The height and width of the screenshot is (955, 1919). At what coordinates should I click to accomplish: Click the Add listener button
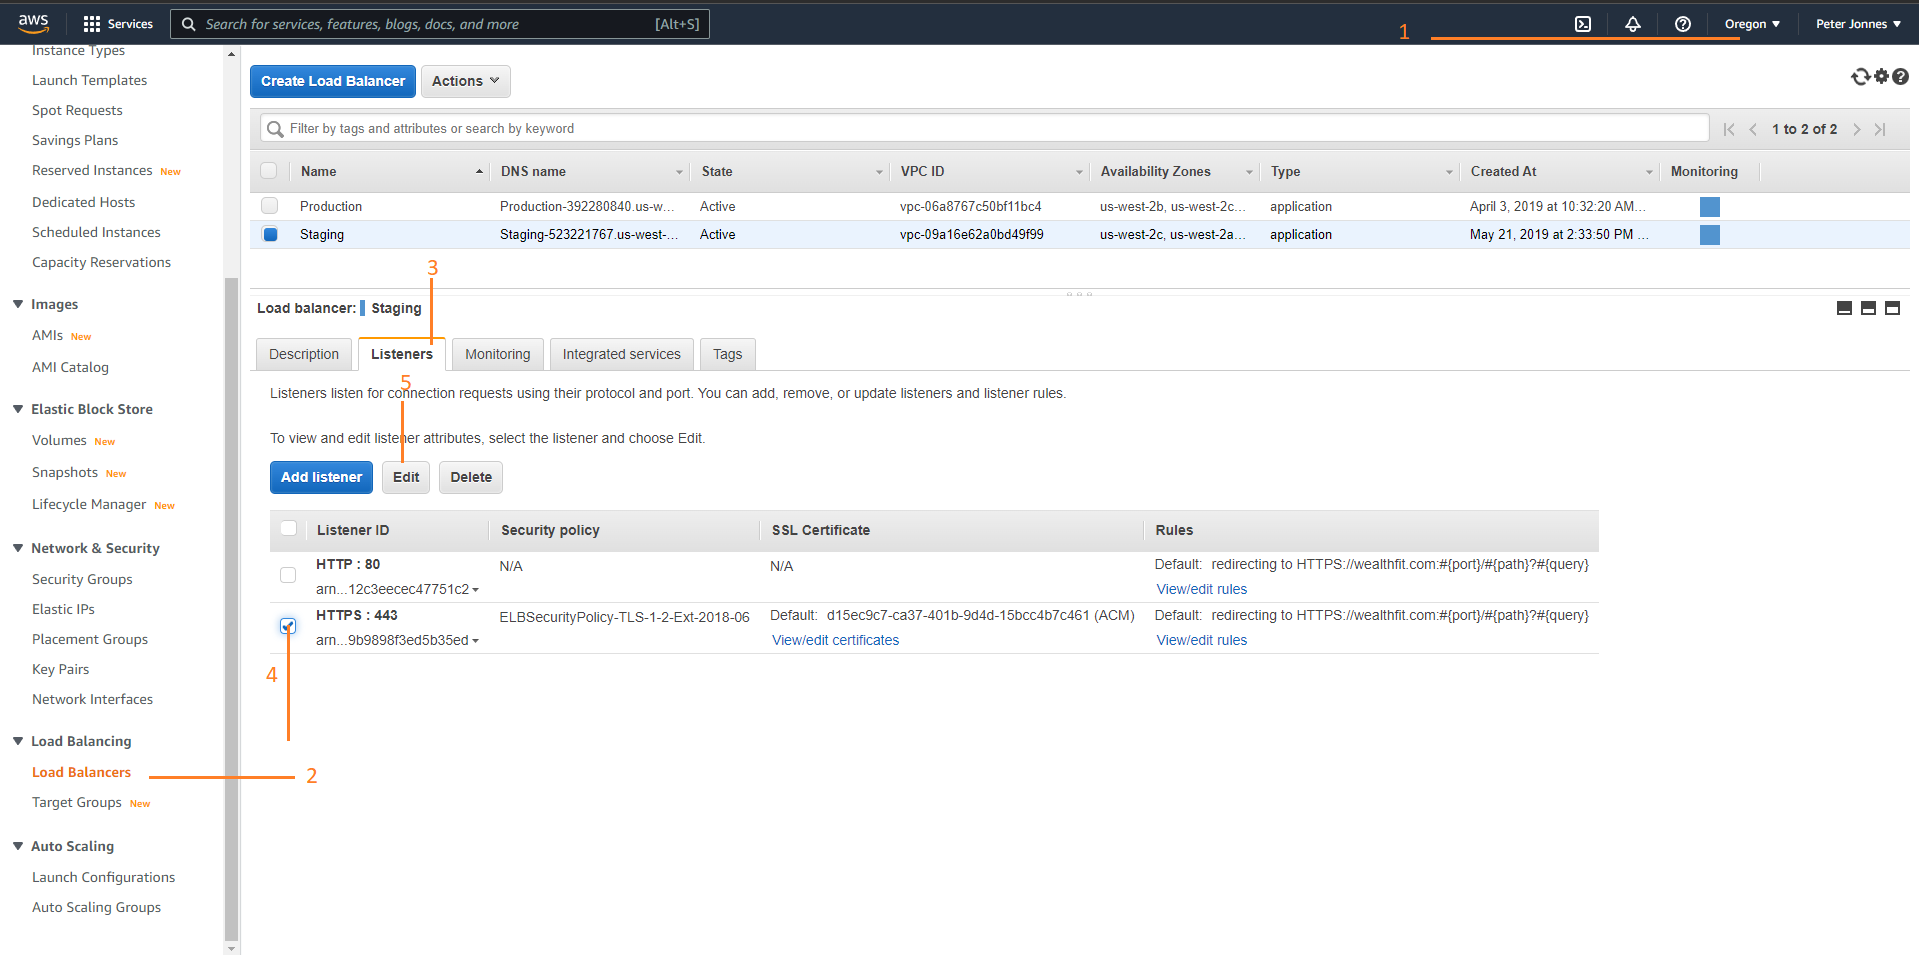[x=321, y=477]
